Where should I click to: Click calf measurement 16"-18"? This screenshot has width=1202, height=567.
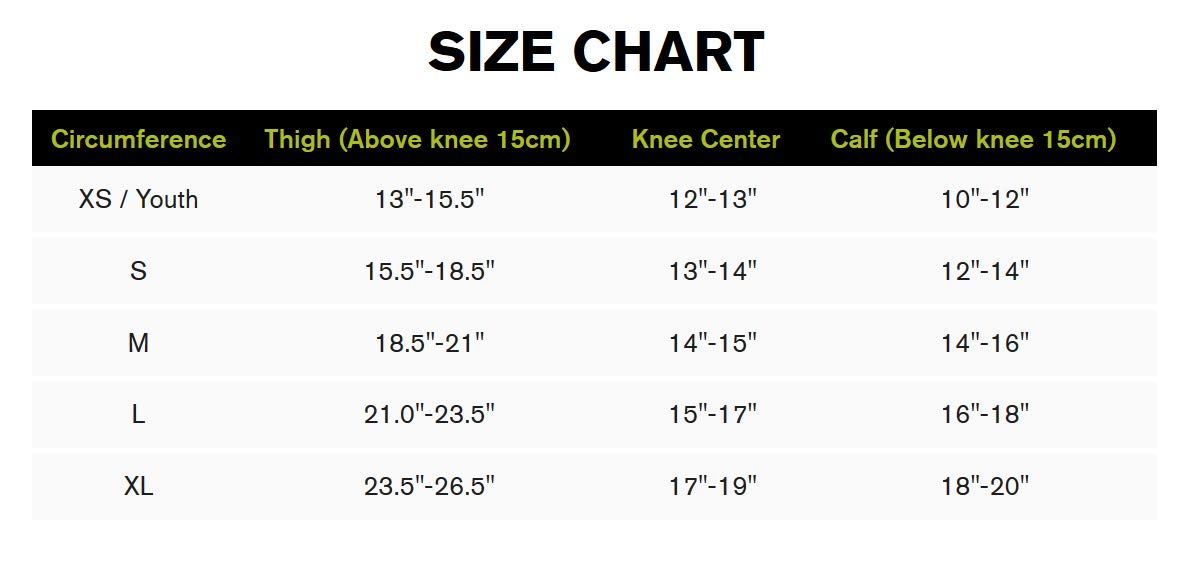pyautogui.click(x=984, y=414)
